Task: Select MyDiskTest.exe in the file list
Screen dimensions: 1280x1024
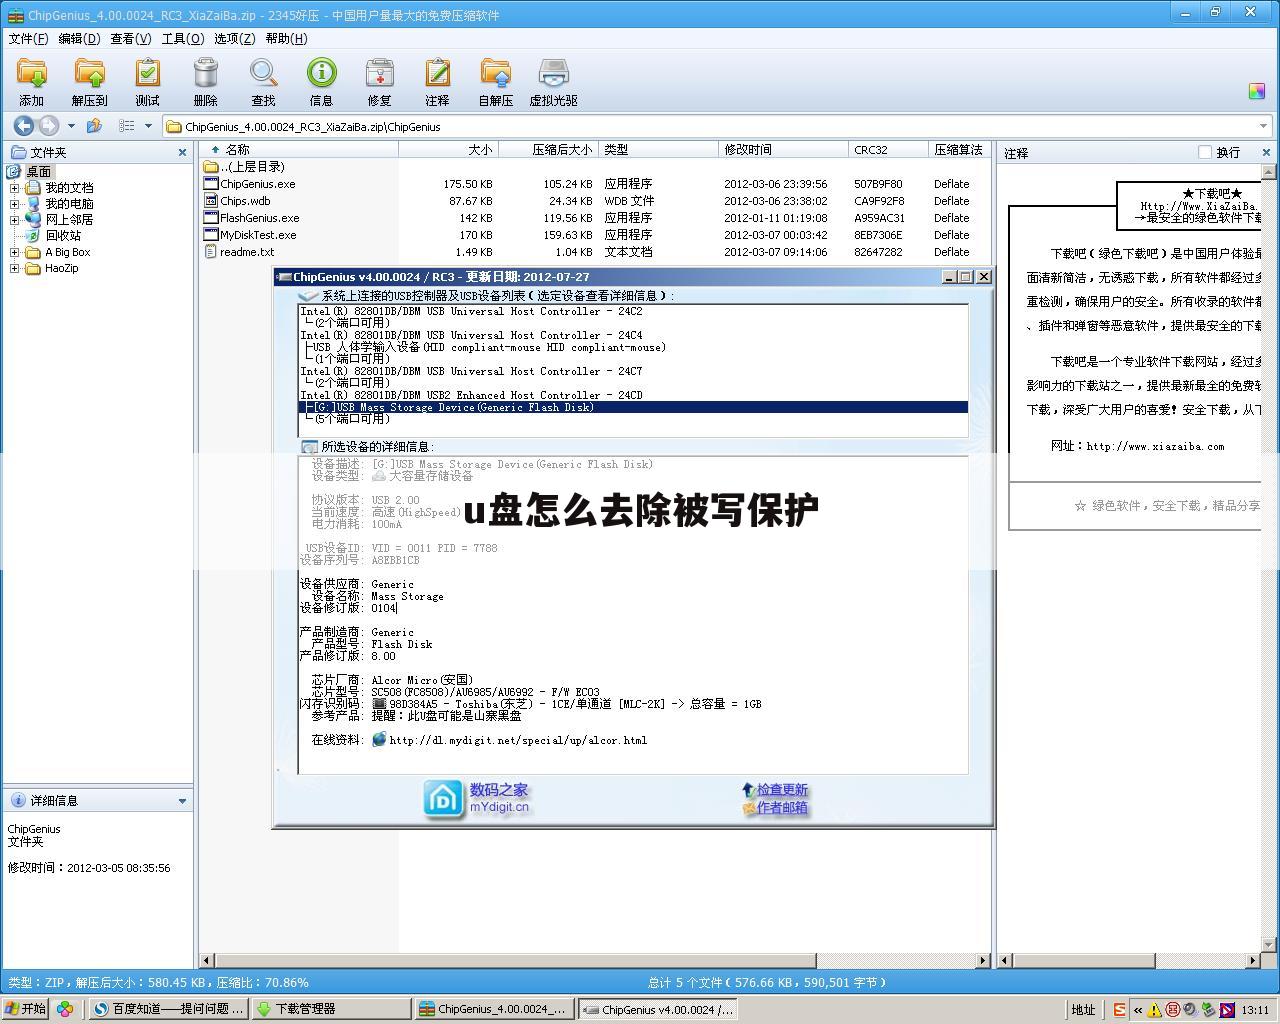Action: point(258,235)
